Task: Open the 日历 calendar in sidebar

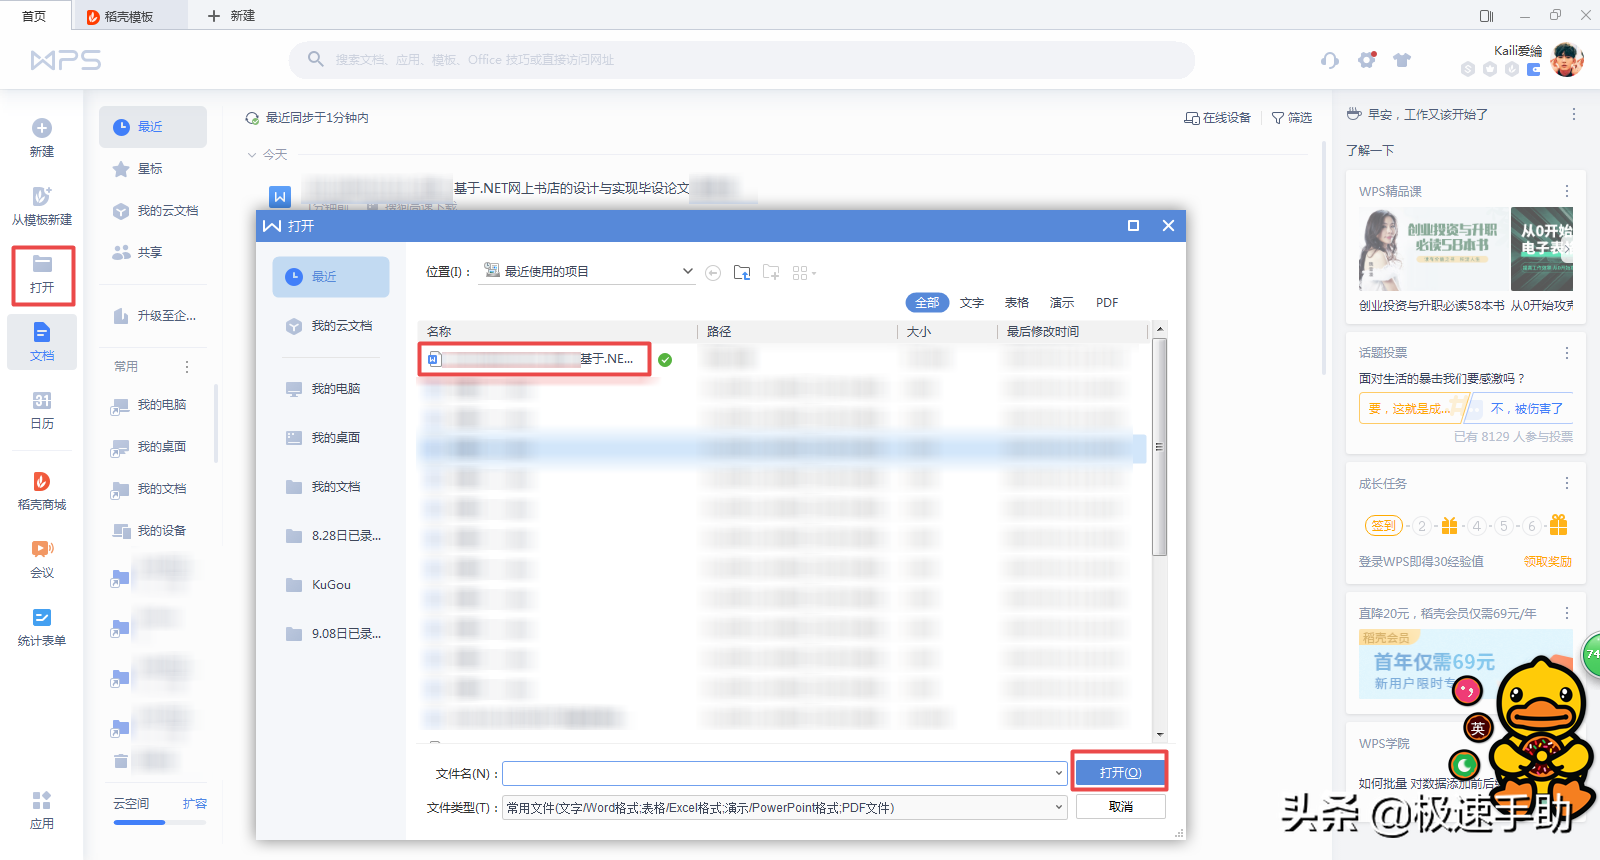Action: (x=42, y=410)
